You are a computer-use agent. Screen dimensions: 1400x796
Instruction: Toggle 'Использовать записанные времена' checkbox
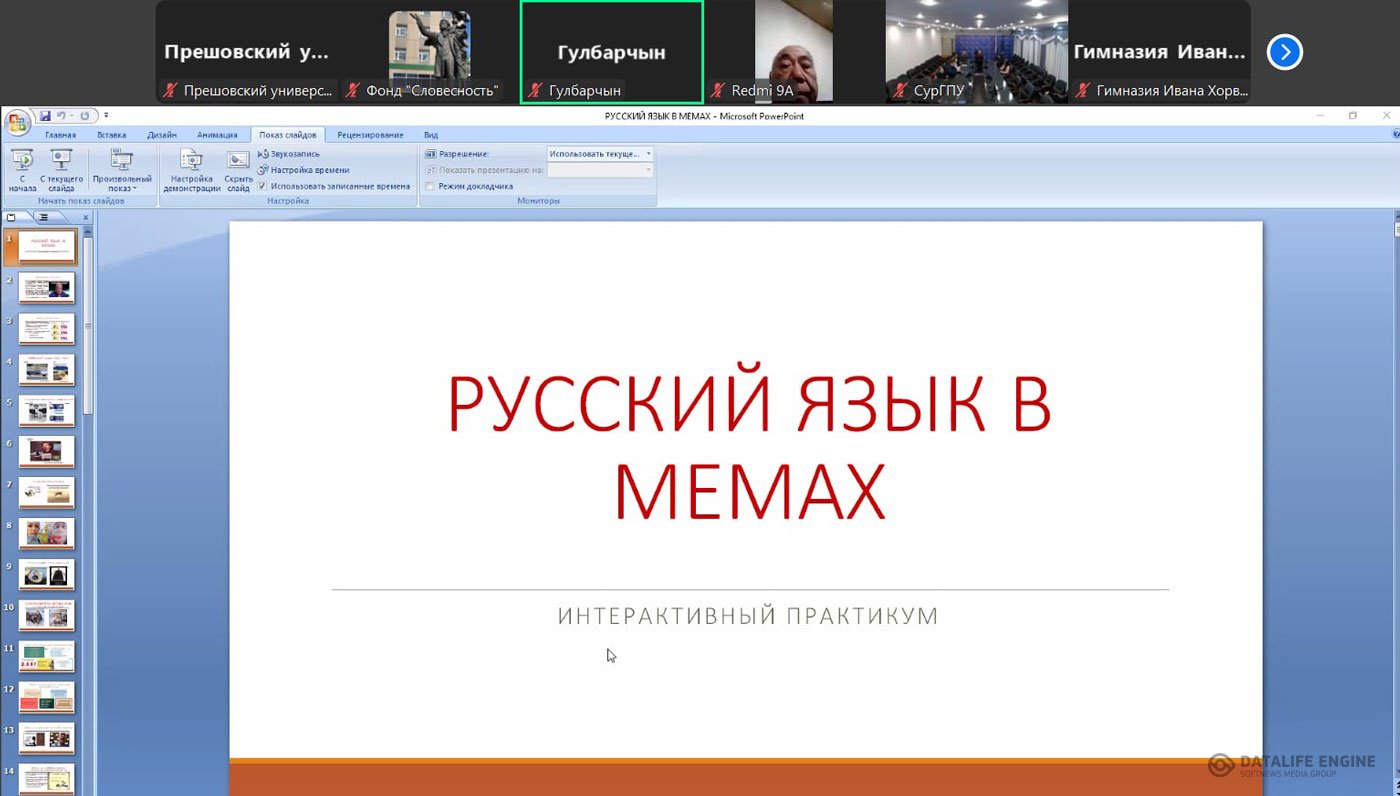coord(262,186)
